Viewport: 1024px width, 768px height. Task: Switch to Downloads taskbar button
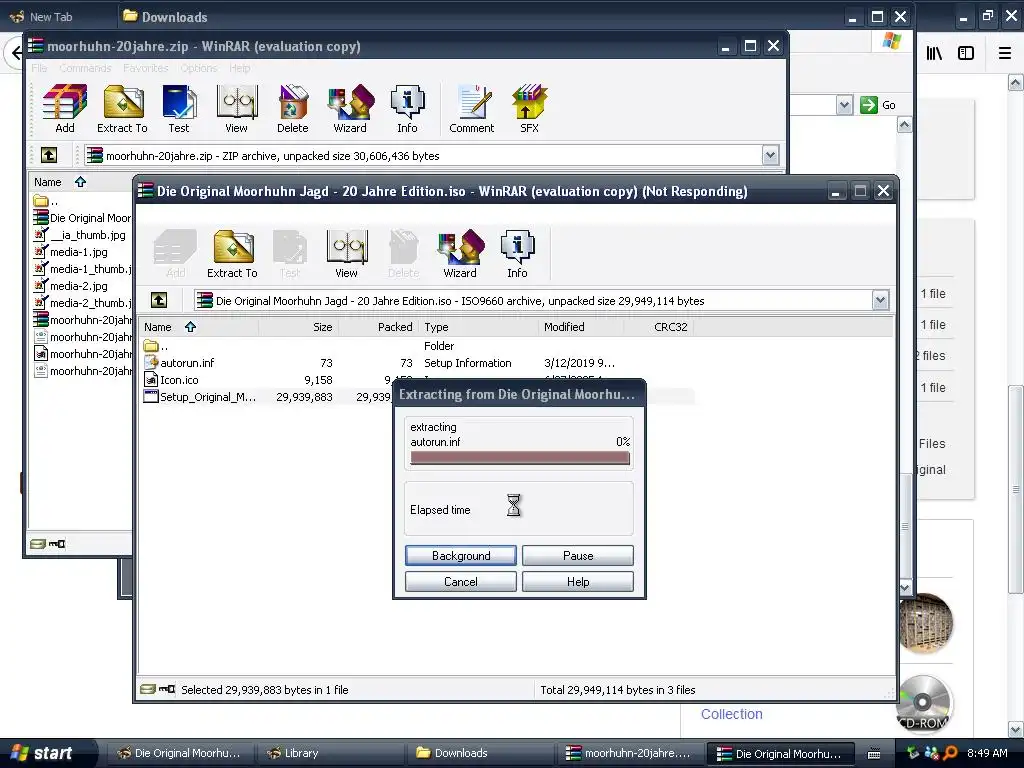(x=480, y=753)
